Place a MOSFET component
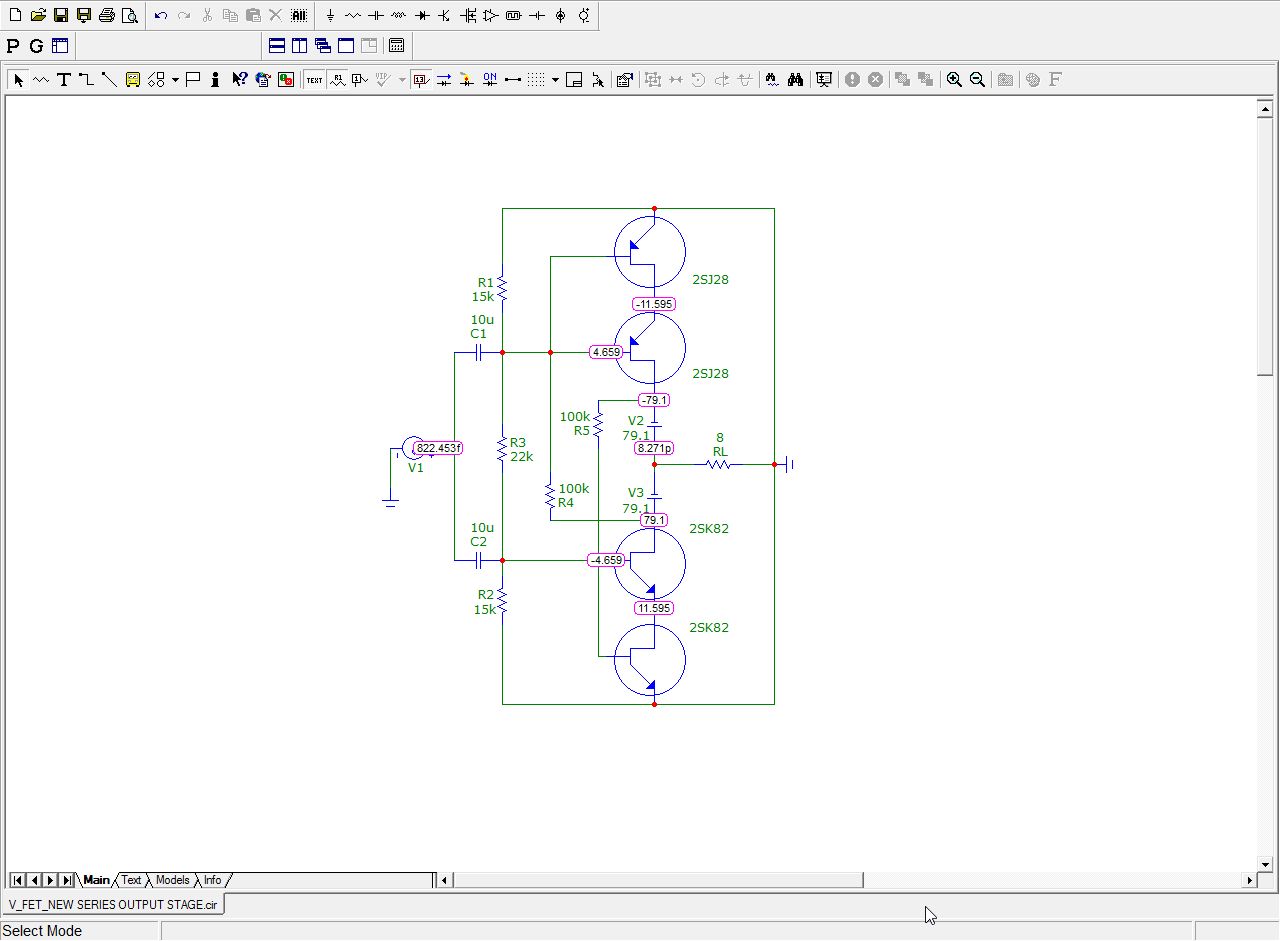Viewport: 1280px width, 941px height. [468, 16]
